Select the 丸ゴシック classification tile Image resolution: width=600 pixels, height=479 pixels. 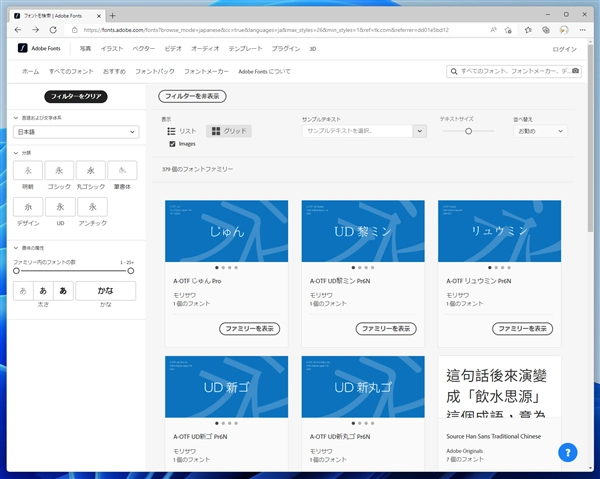pos(91,170)
